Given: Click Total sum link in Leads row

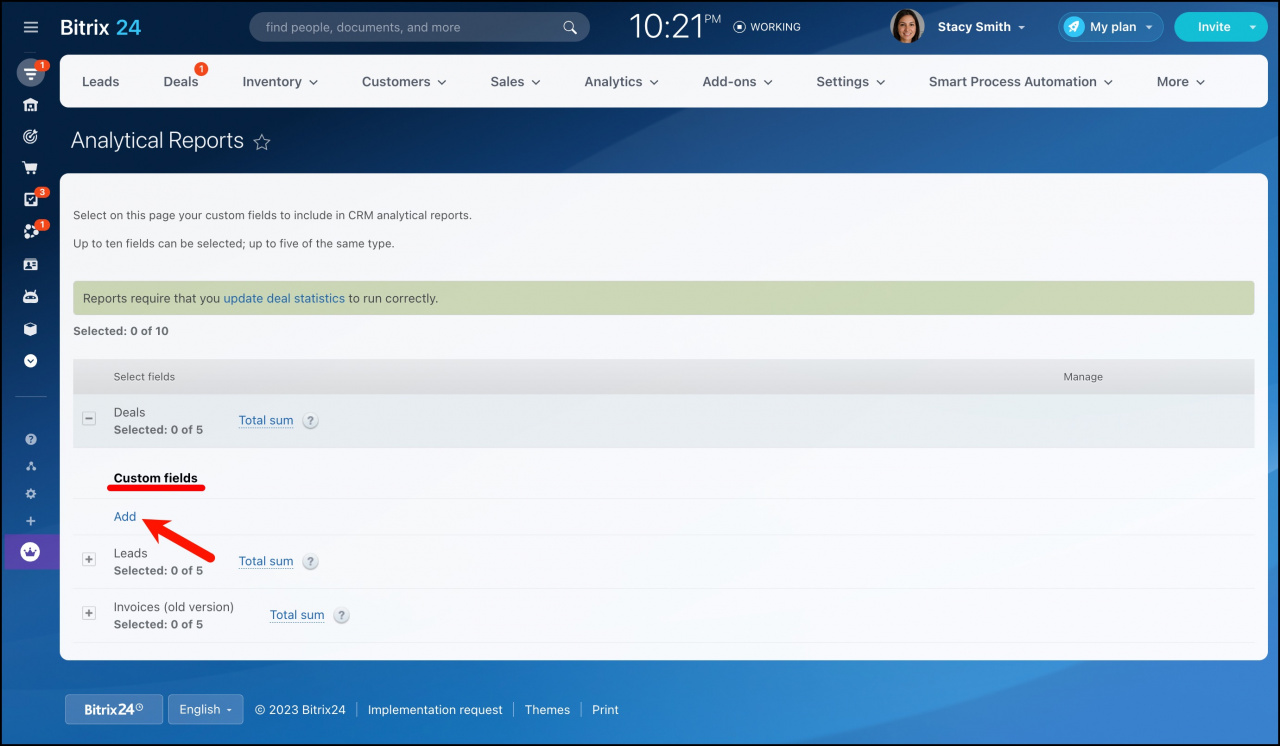Looking at the screenshot, I should [x=266, y=562].
